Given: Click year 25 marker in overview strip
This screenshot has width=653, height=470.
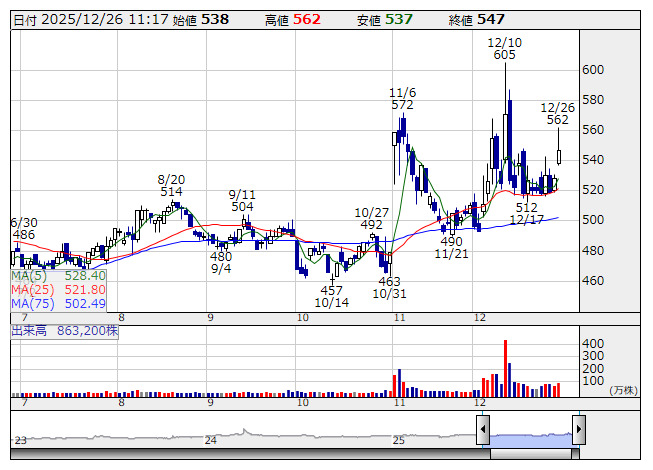Looking at the screenshot, I should [x=399, y=440].
